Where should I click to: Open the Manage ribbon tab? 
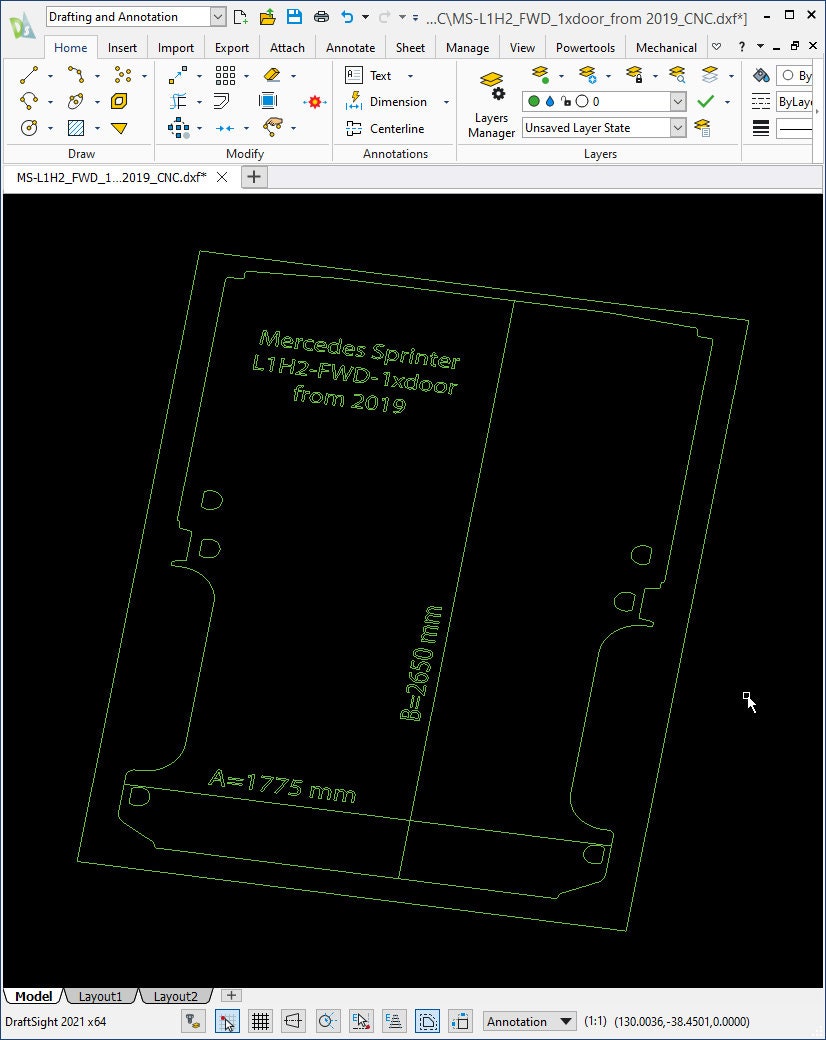(x=467, y=48)
